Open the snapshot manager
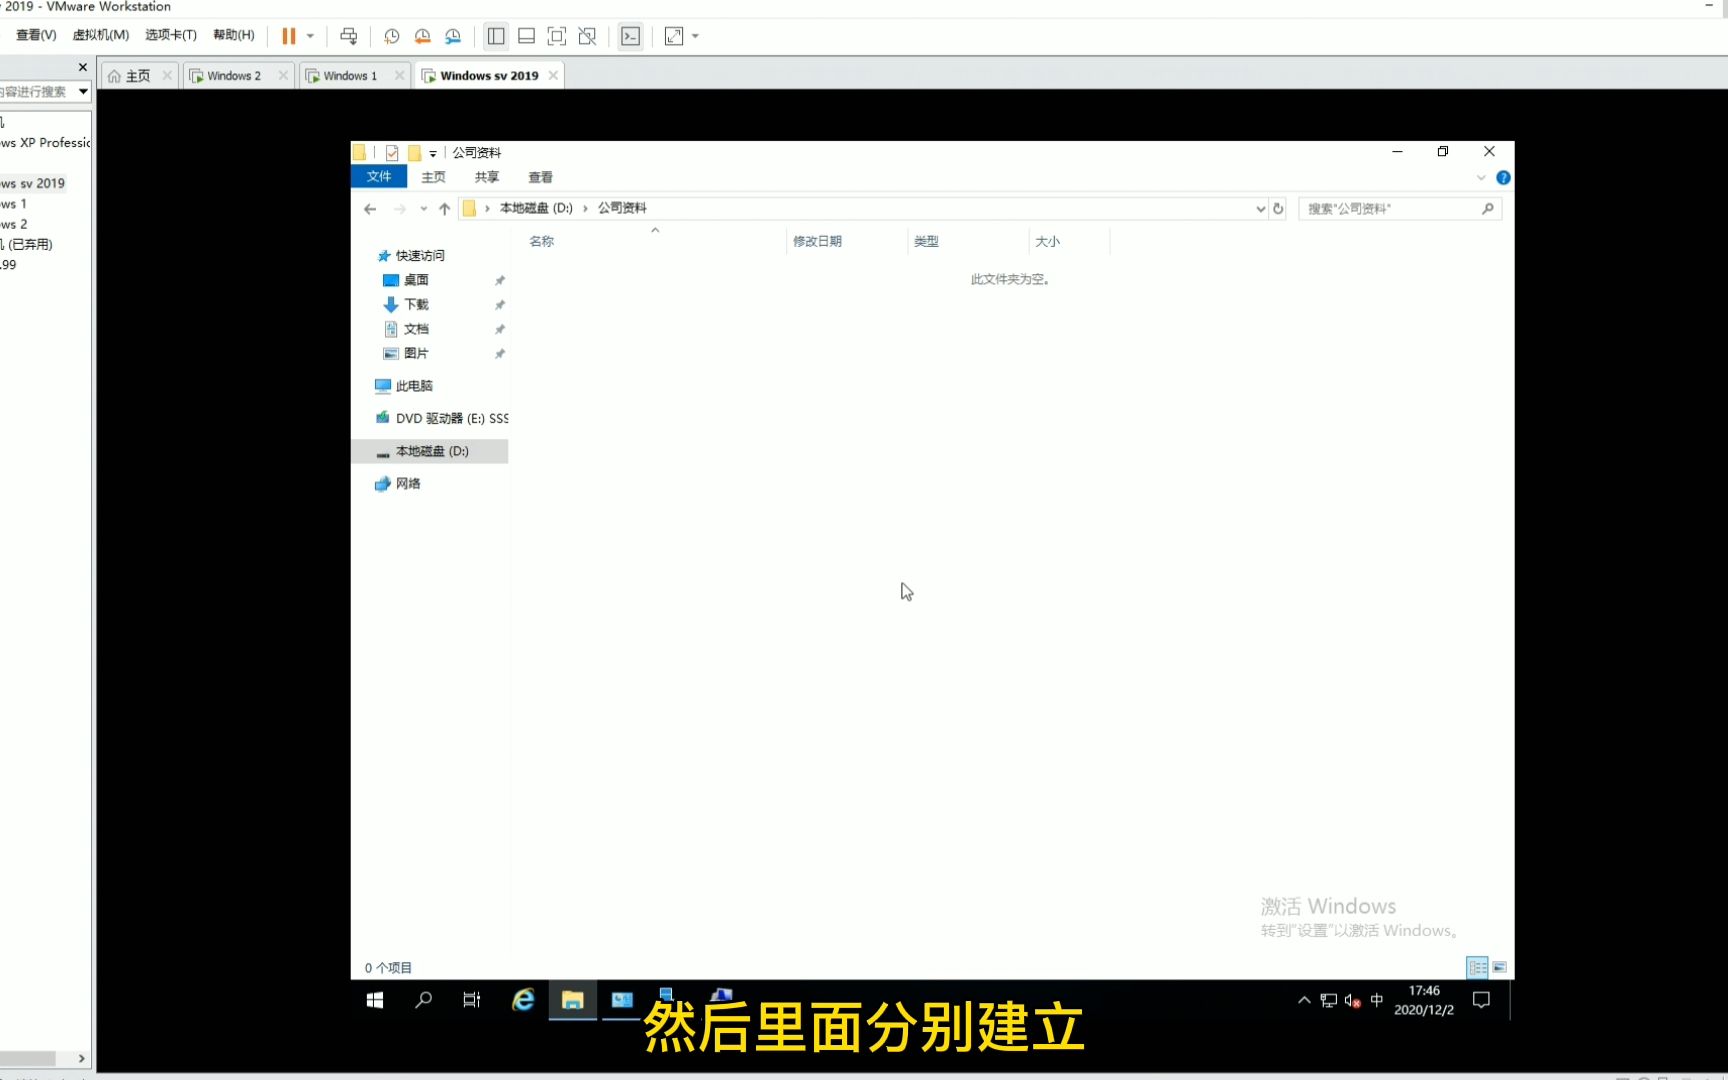 [453, 36]
